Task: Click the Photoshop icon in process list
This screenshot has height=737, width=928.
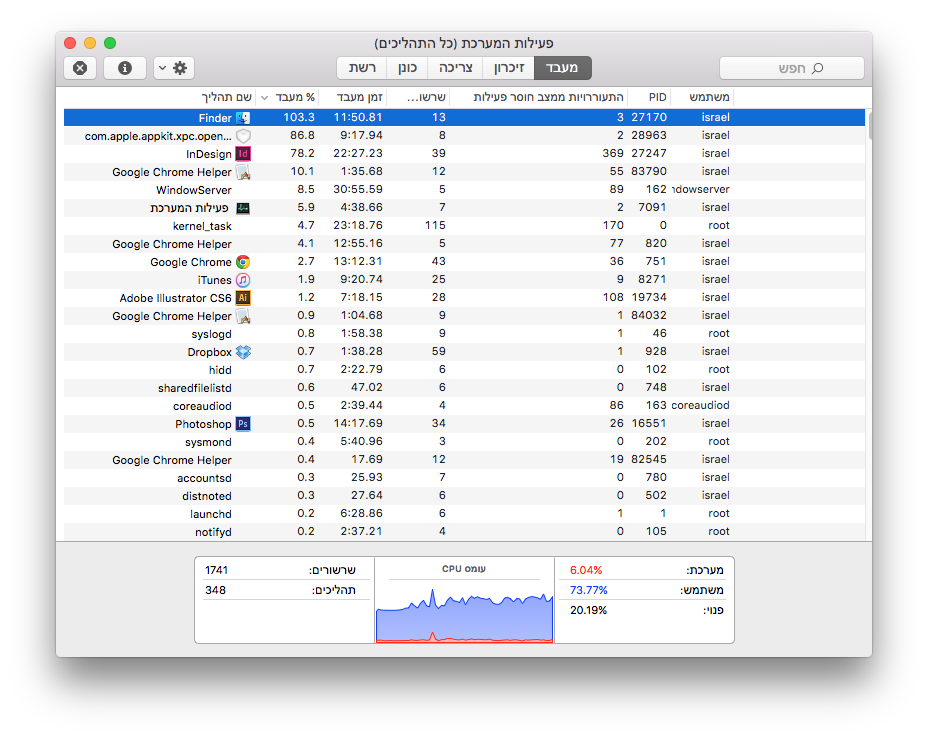Action: coord(243,424)
